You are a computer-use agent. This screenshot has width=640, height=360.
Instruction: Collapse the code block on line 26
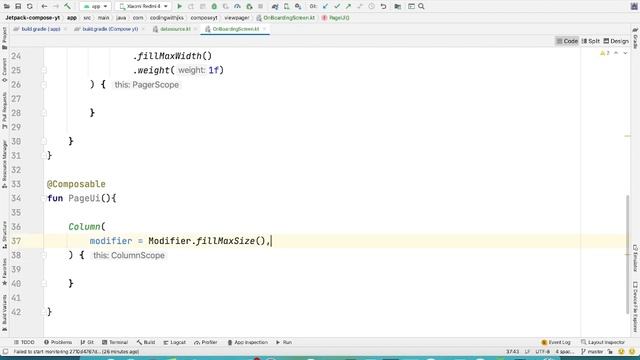(44, 84)
